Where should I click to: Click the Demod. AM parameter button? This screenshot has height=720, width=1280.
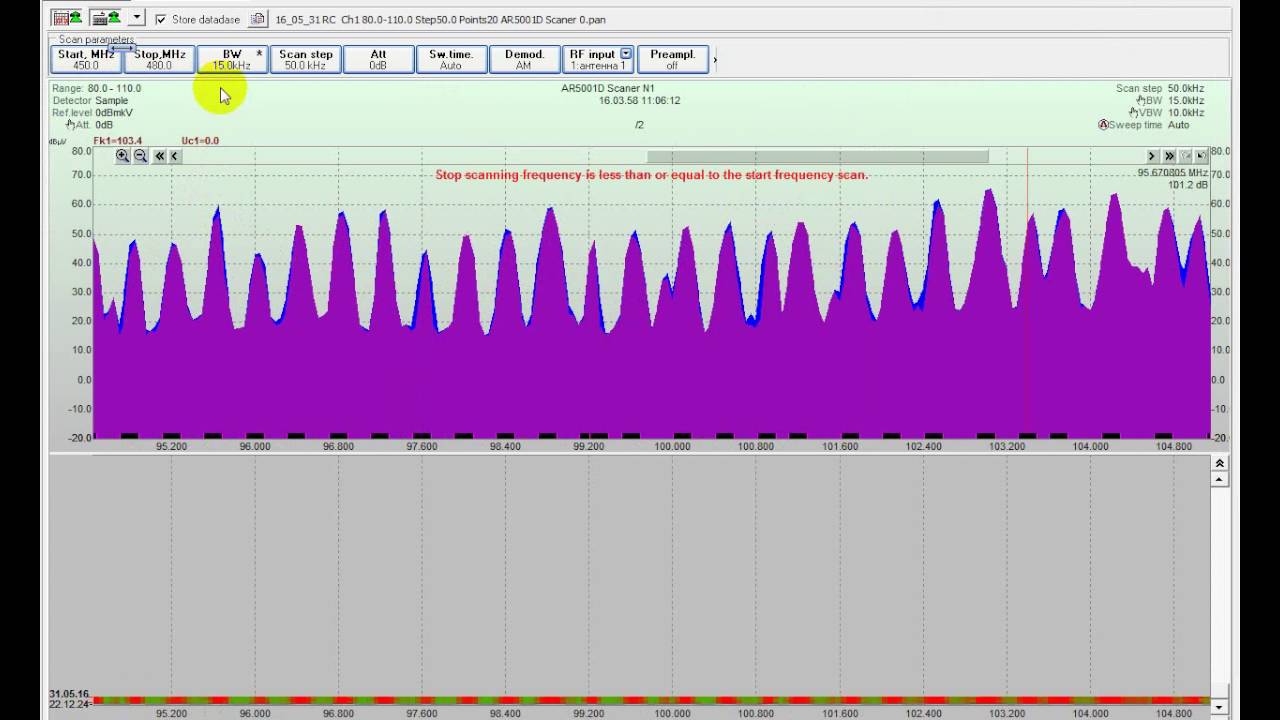pyautogui.click(x=524, y=59)
